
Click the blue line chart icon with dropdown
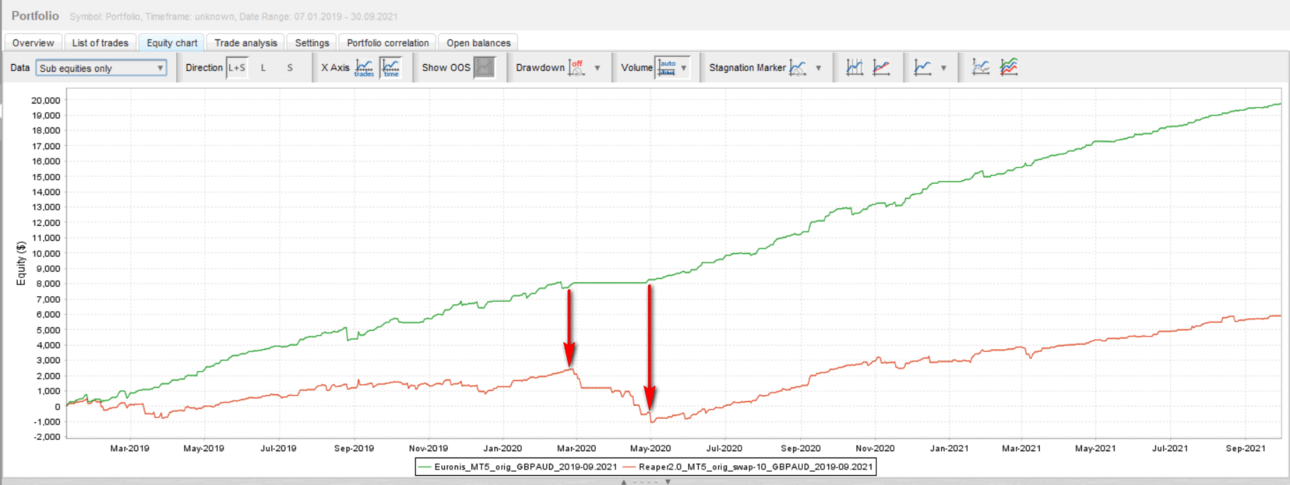click(x=923, y=68)
